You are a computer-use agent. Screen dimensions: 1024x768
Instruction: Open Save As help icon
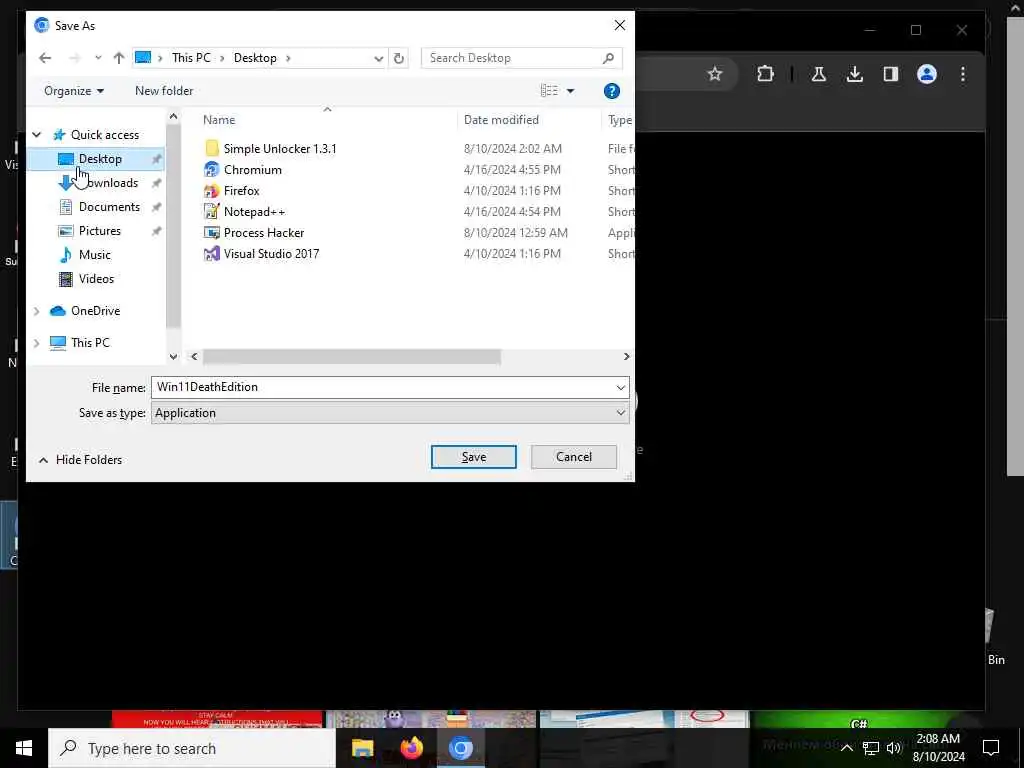point(611,91)
